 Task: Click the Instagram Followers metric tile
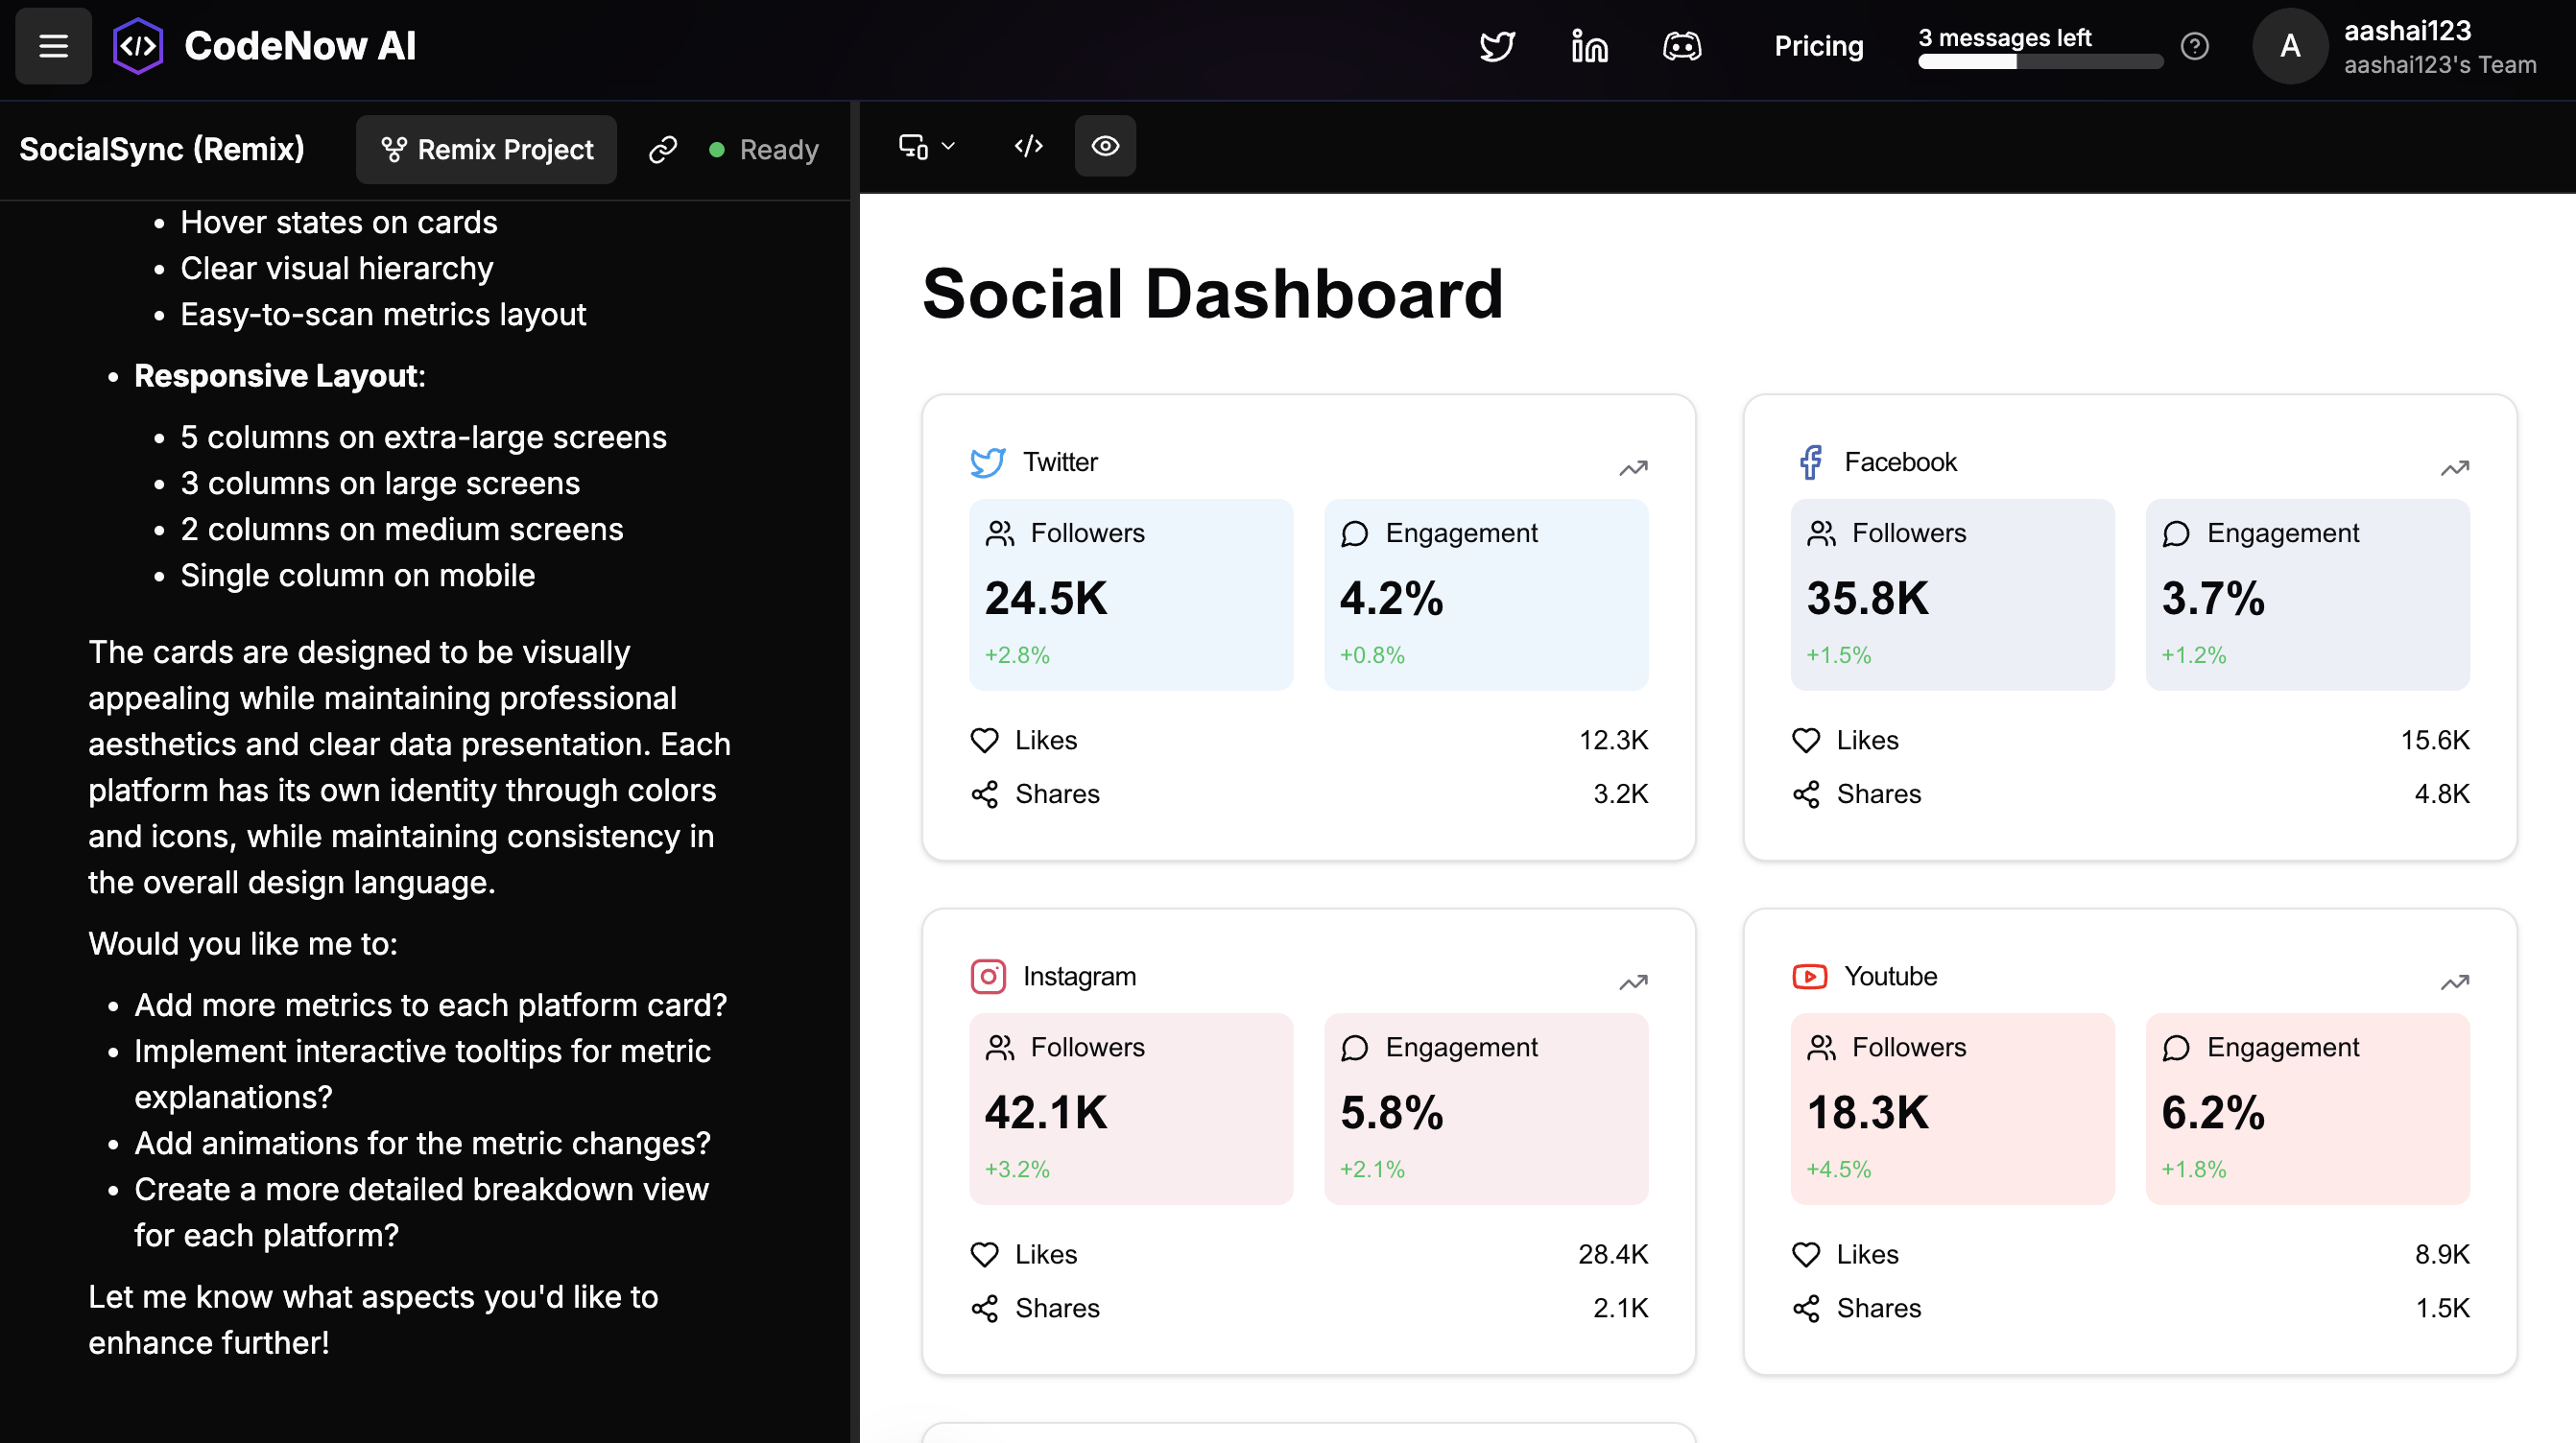pos(1130,1107)
